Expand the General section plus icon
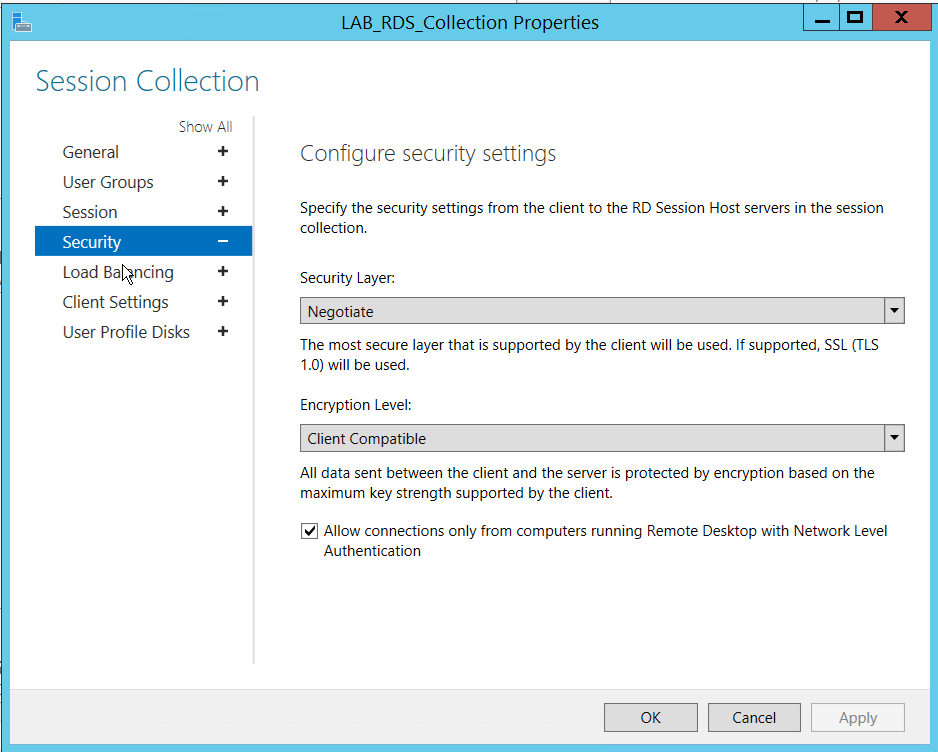 (222, 152)
